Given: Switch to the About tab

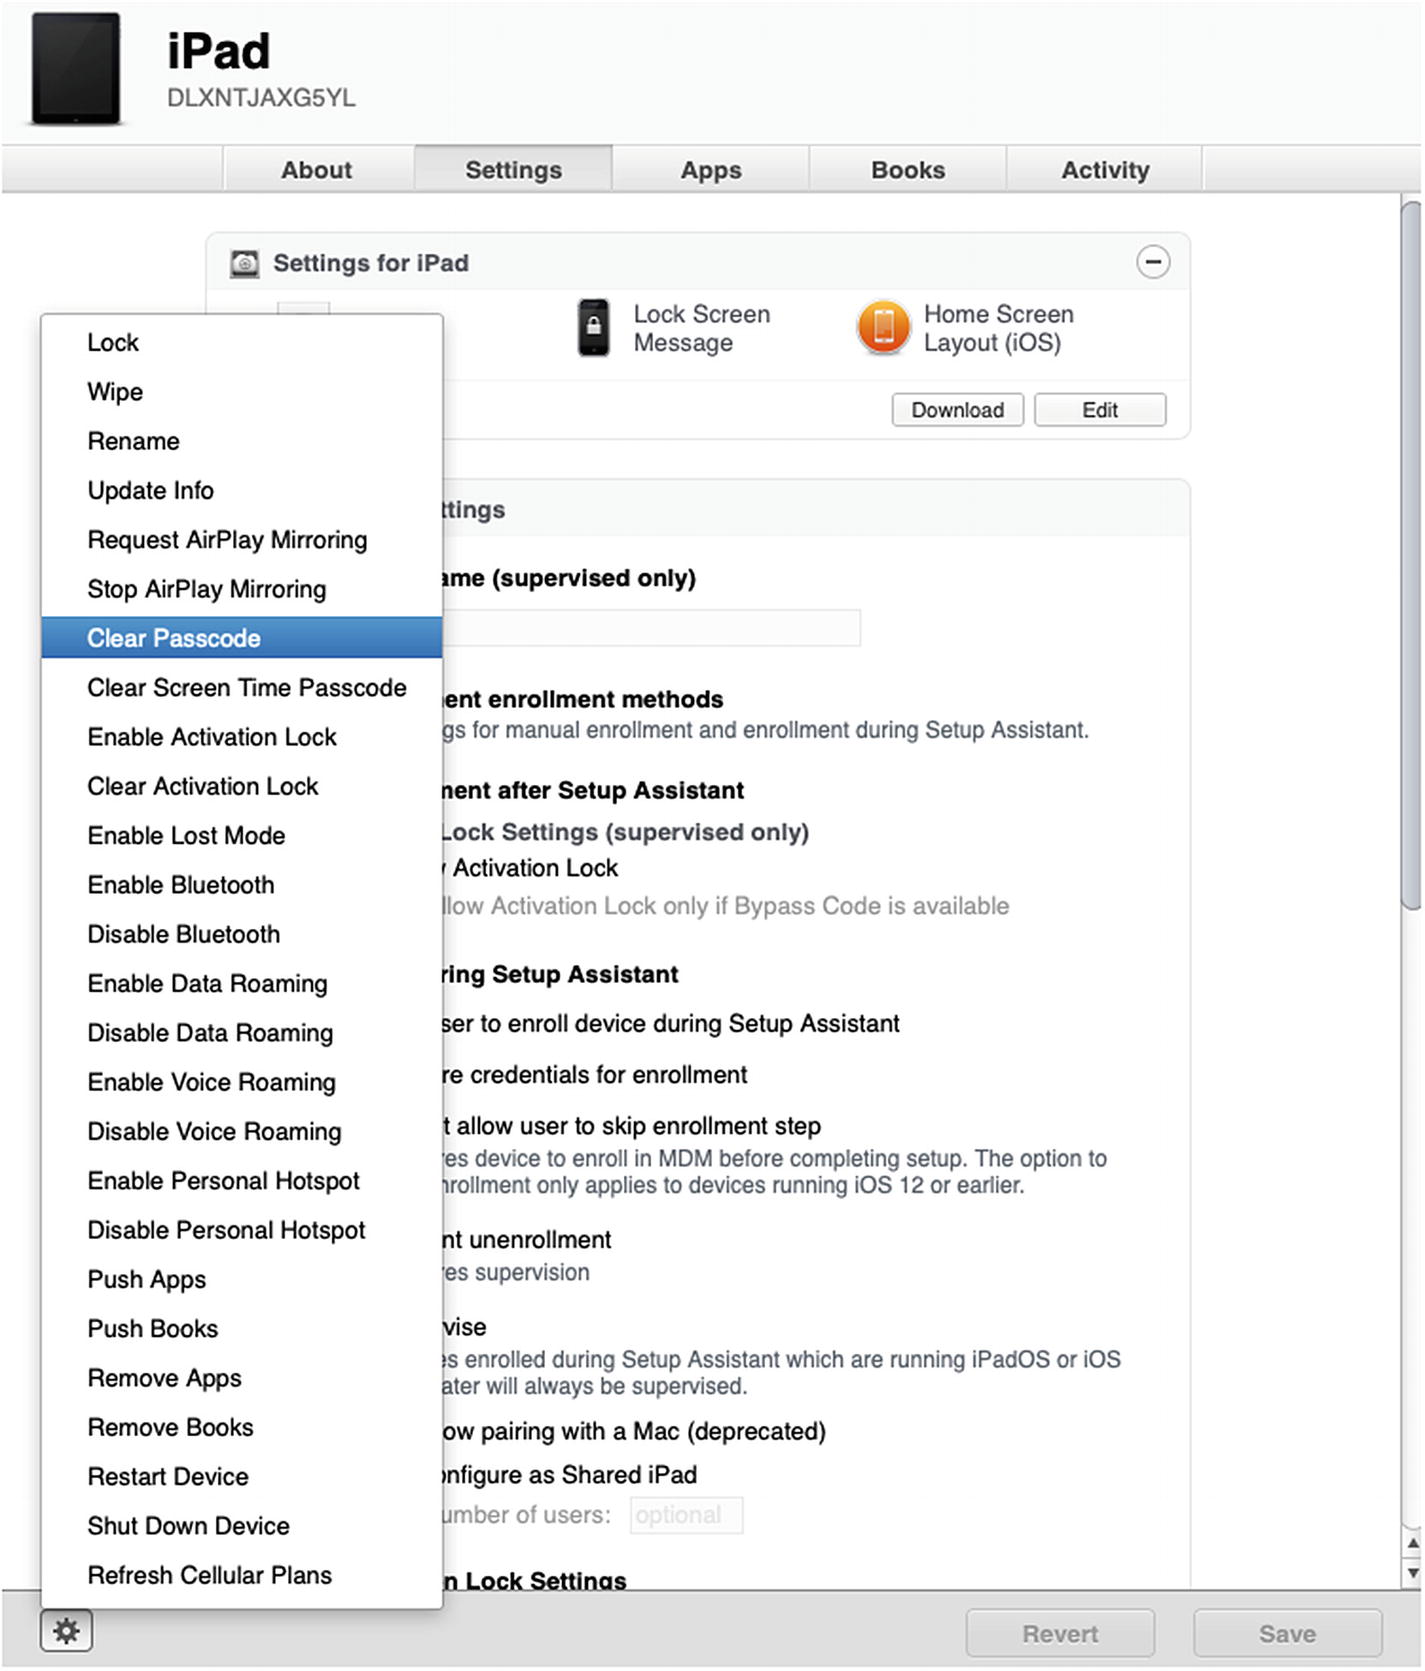Looking at the screenshot, I should click(x=317, y=169).
